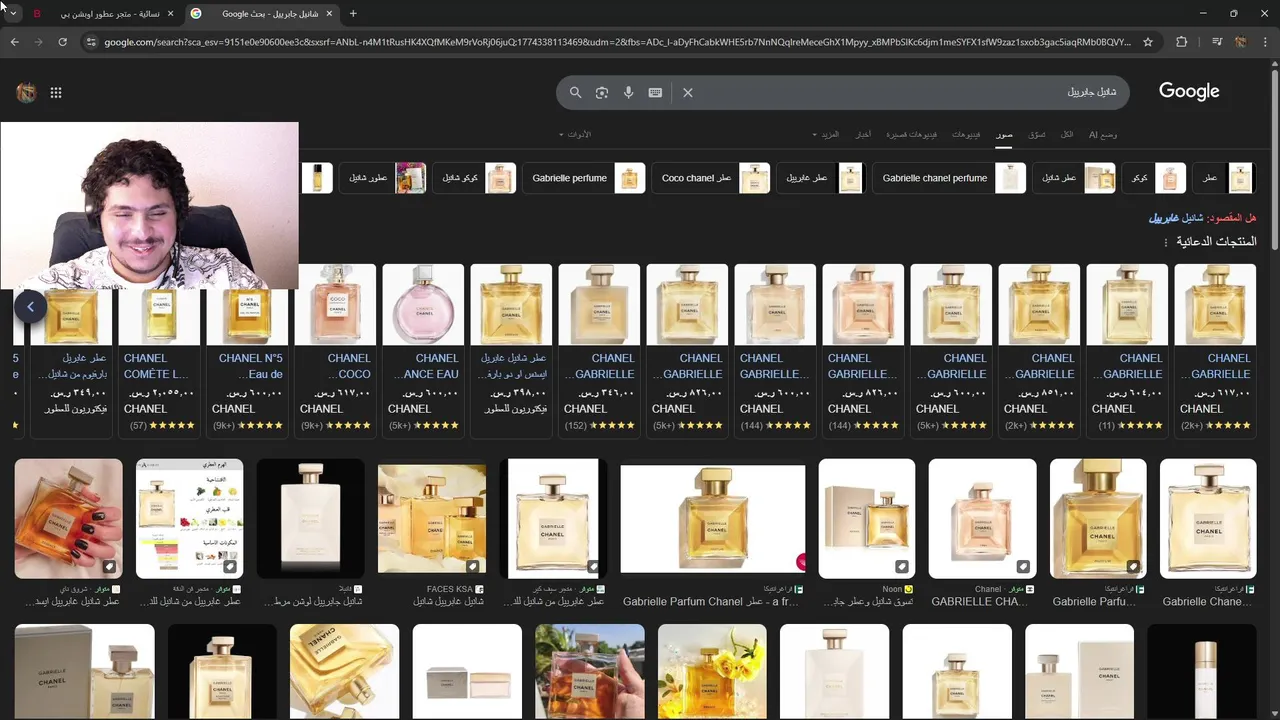Open the white bottle on black background result
This screenshot has width=1280, height=720.
point(311,518)
